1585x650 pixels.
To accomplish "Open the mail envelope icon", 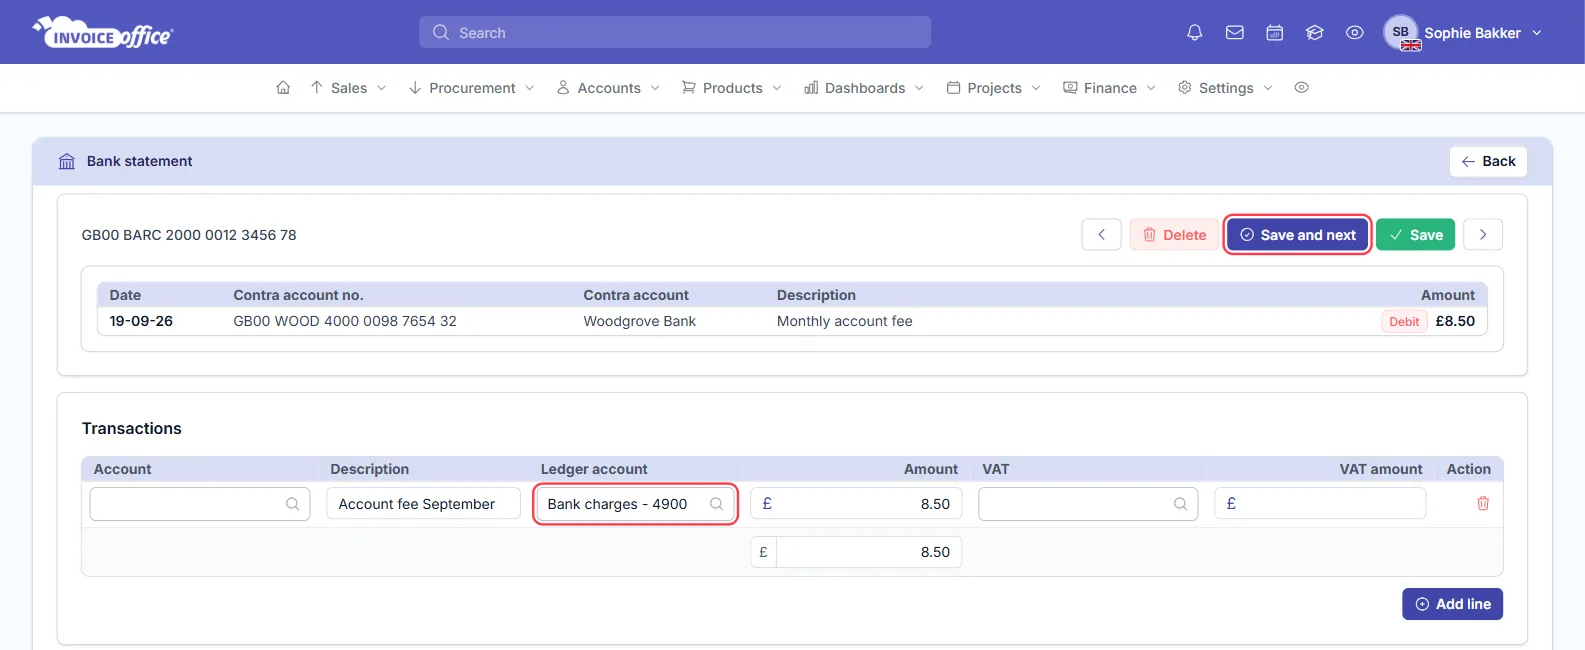I will point(1235,33).
